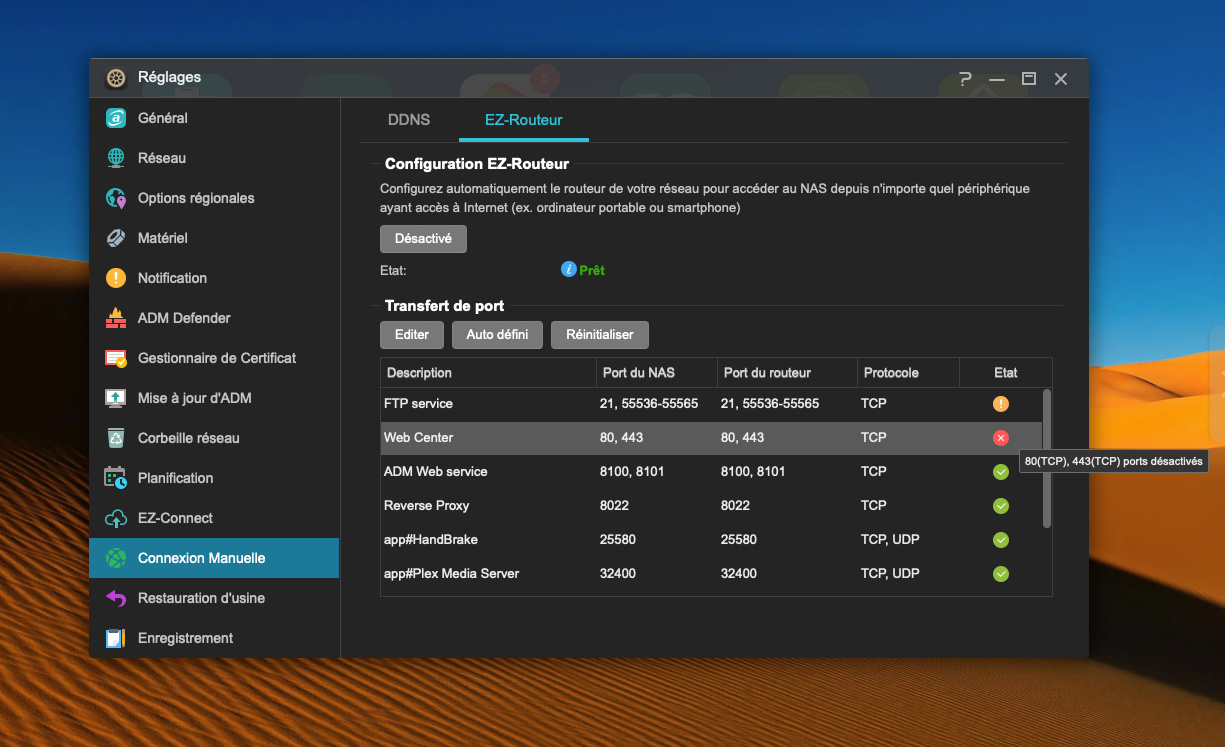Toggle the Désactivé EZ-Routeur button

click(423, 239)
